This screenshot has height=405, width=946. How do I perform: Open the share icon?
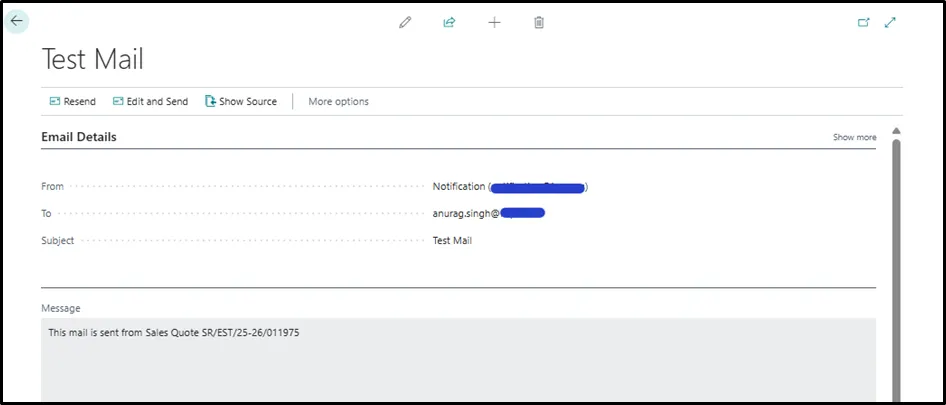coord(449,22)
